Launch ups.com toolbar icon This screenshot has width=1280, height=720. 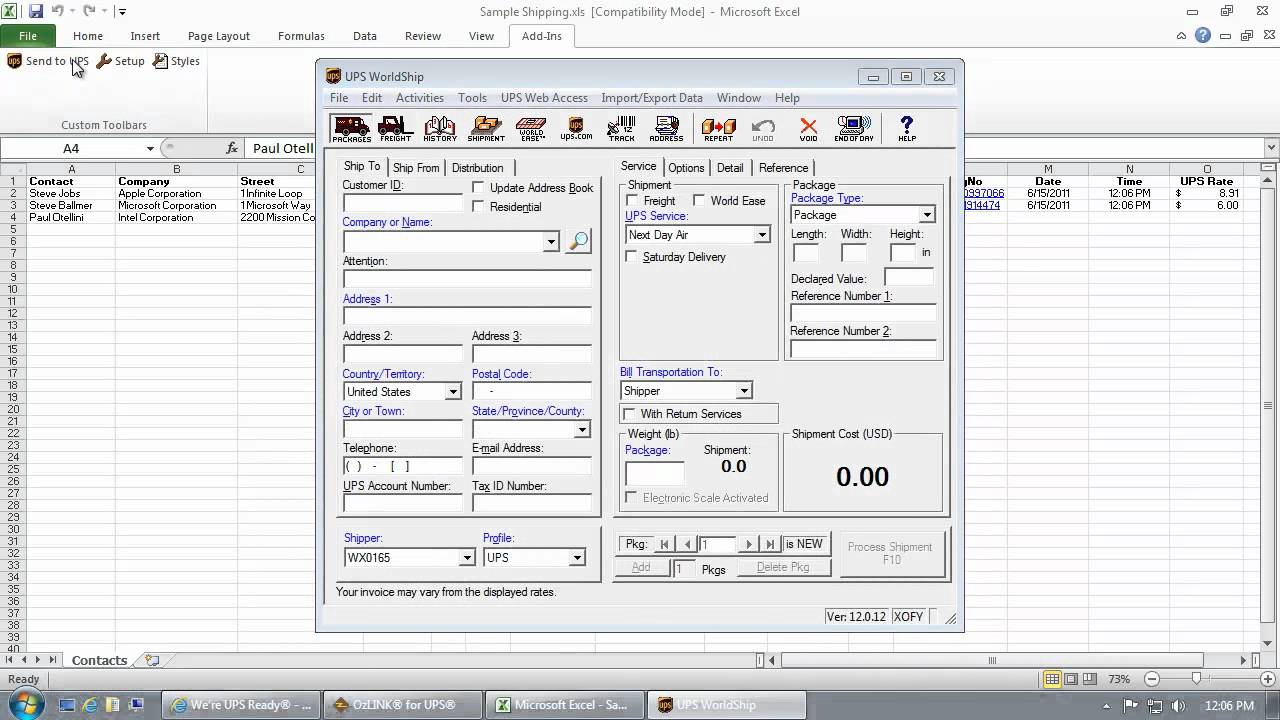[x=576, y=128]
